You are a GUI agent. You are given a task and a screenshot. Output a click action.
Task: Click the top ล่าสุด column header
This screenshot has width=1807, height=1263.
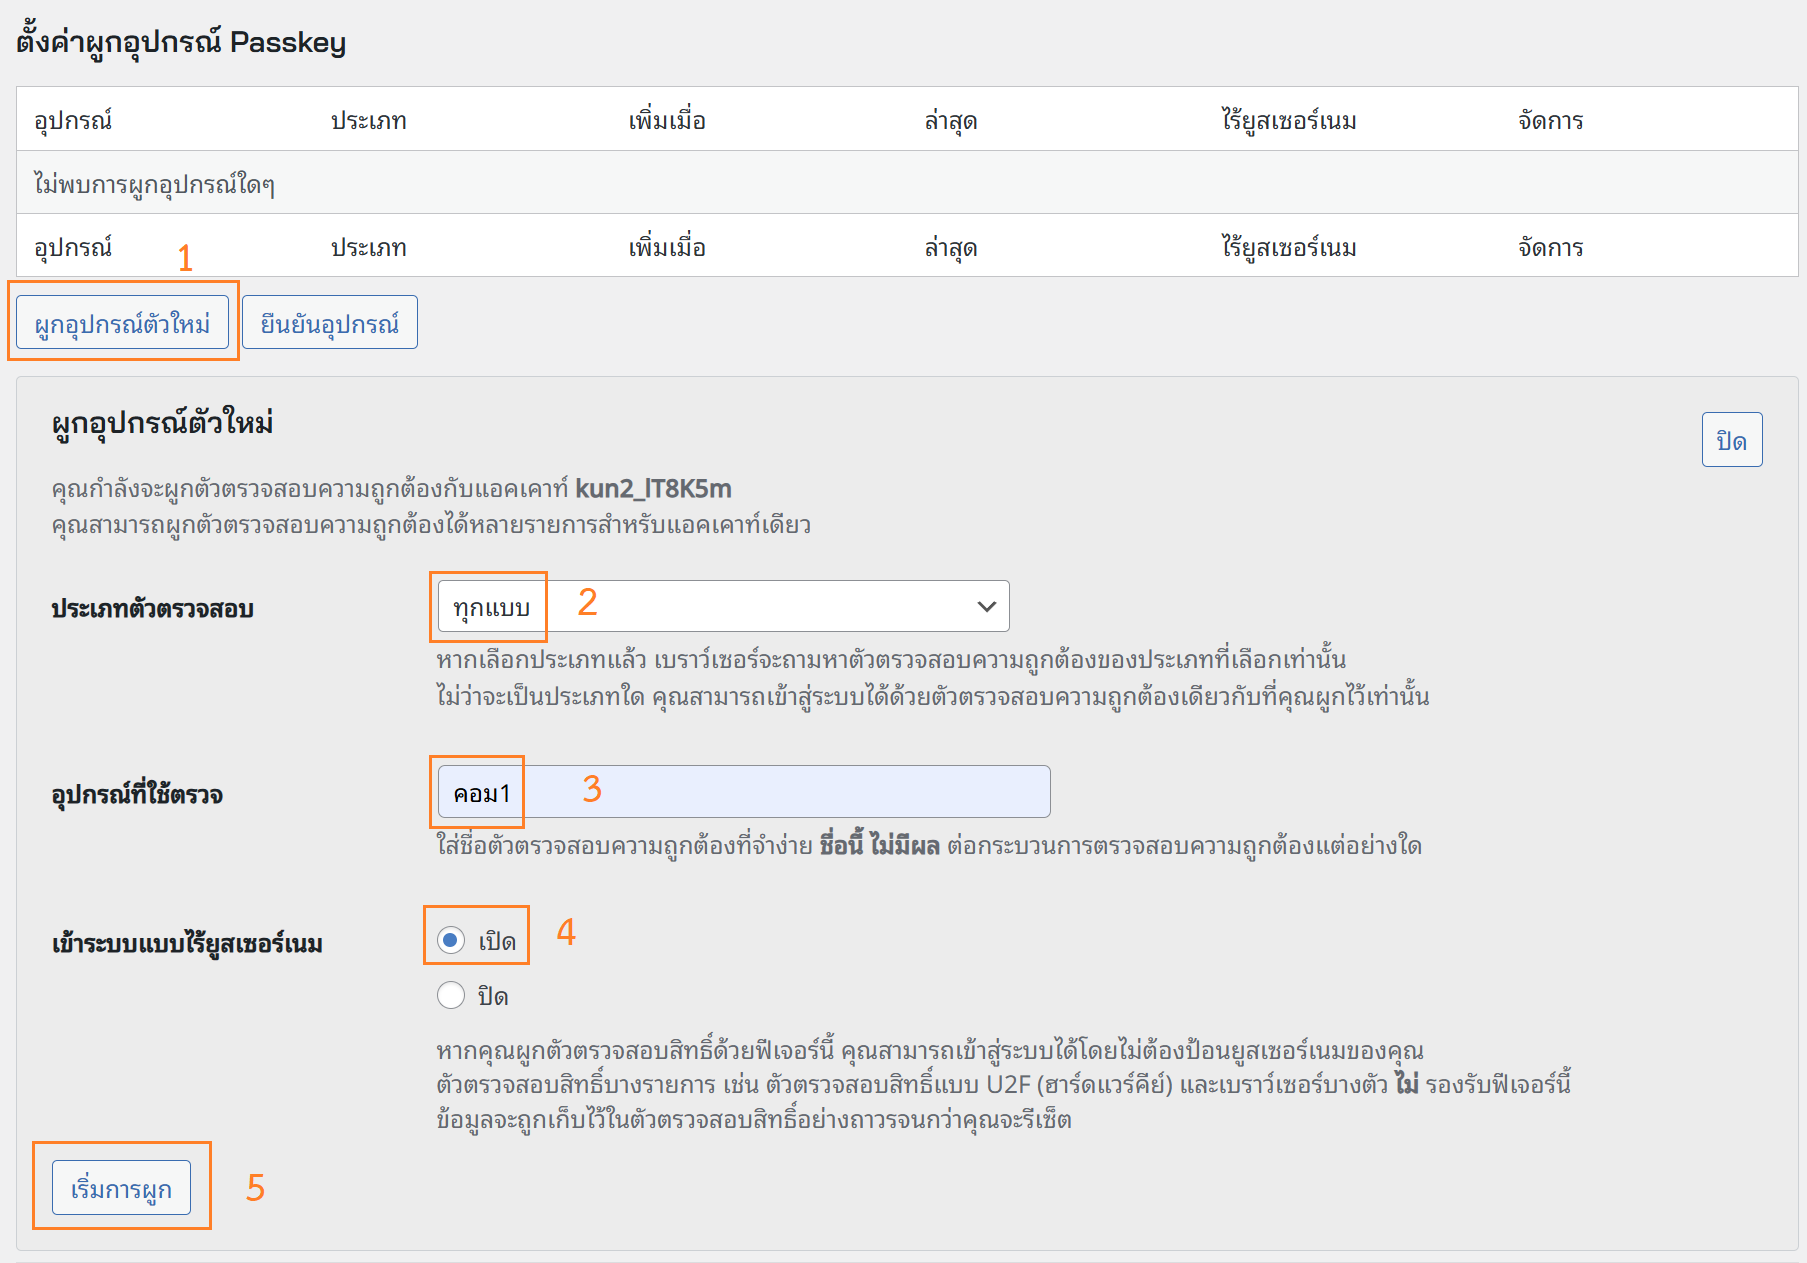coord(950,120)
